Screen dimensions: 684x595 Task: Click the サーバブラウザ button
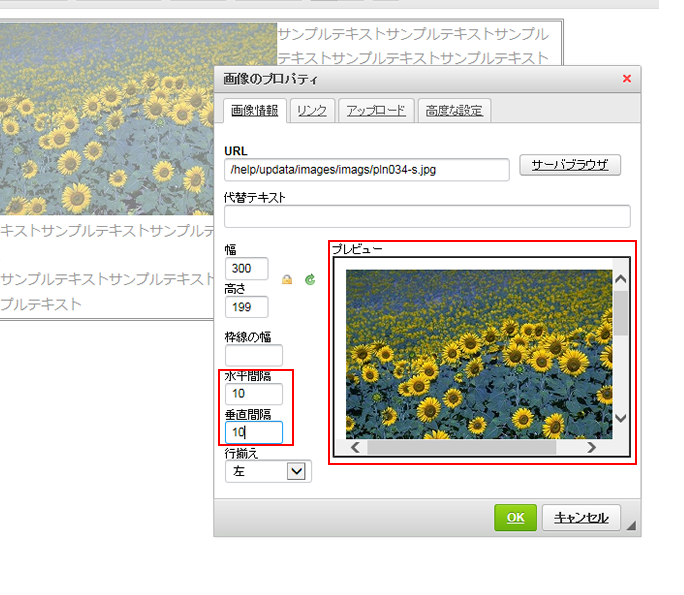point(570,166)
